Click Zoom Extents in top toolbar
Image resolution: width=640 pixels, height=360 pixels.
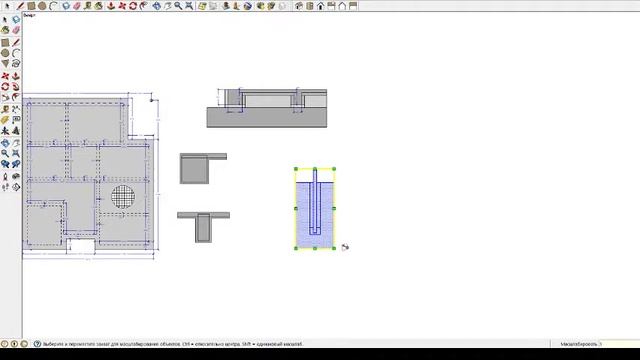189,6
